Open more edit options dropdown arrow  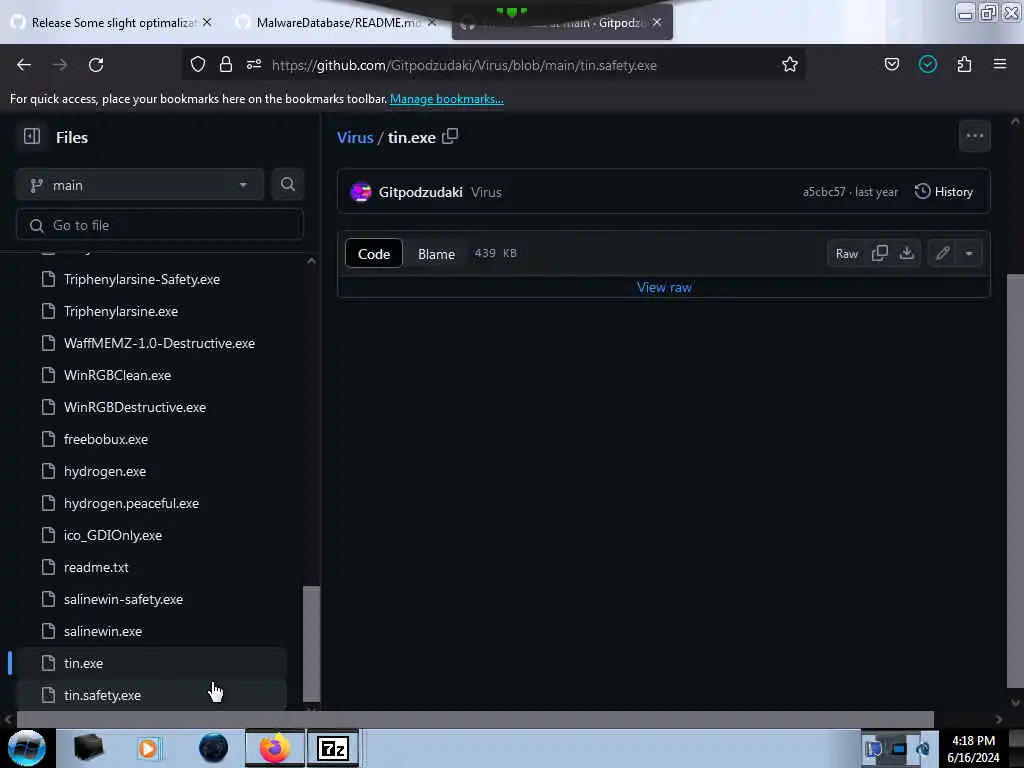tap(969, 253)
